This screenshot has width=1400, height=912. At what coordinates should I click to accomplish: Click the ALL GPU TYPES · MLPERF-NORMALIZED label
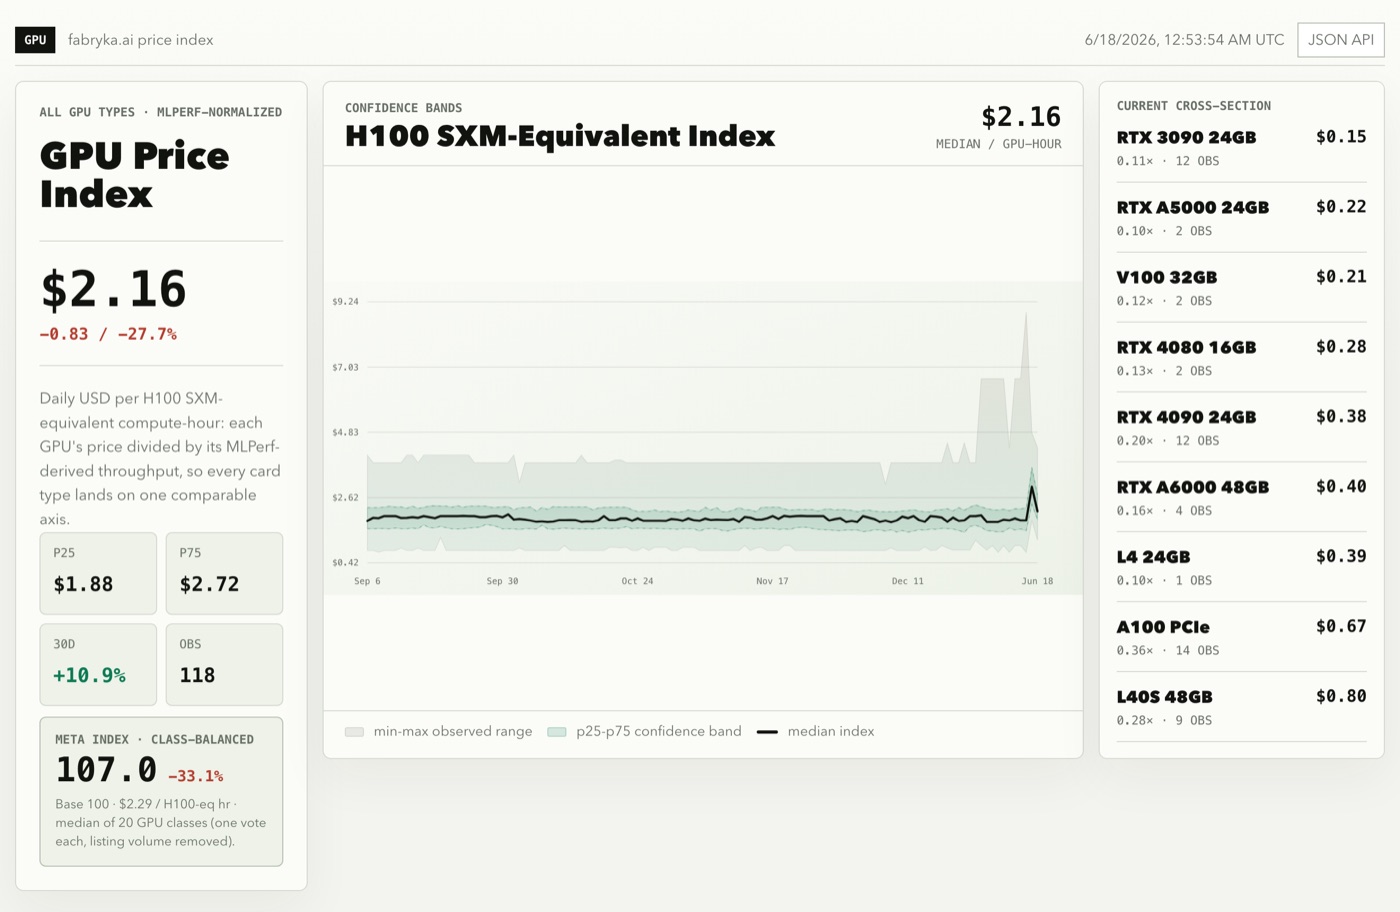[x=161, y=112]
